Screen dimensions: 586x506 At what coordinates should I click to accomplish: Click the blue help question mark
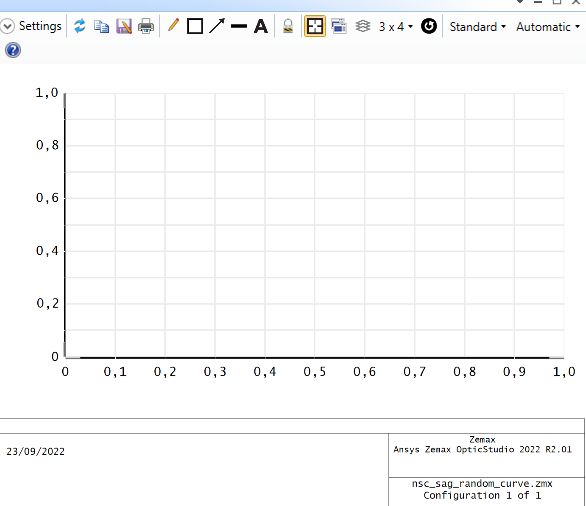click(13, 50)
